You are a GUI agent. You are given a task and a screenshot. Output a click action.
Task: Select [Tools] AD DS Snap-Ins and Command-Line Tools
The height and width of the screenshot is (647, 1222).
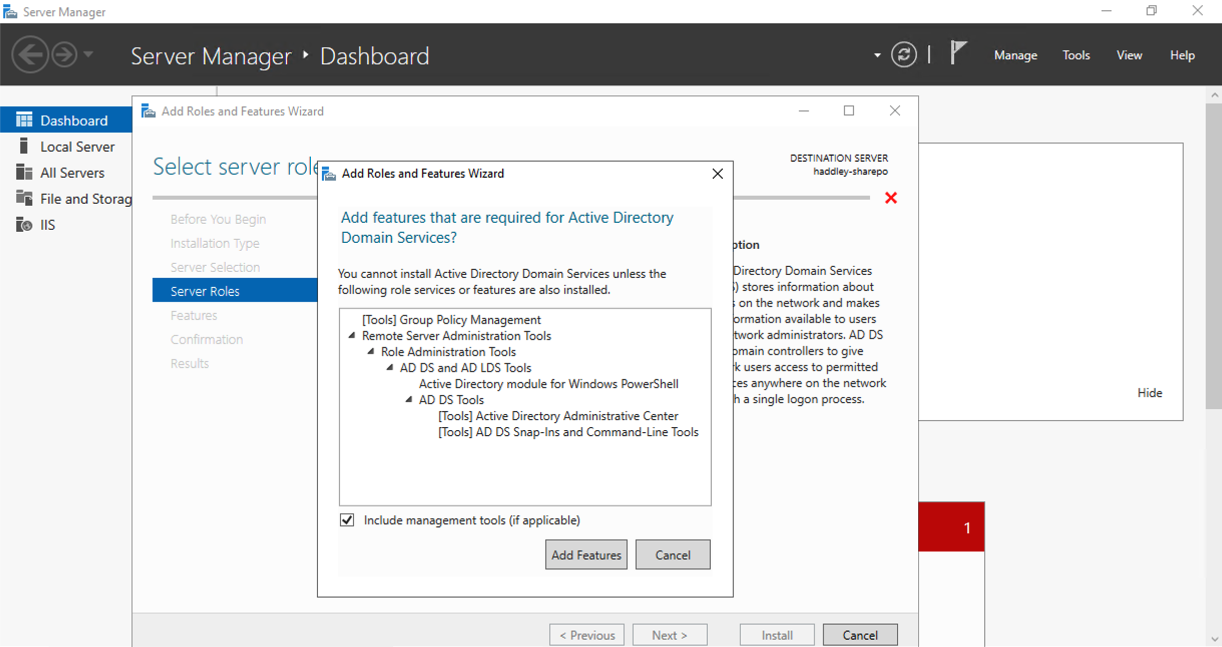click(x=568, y=432)
